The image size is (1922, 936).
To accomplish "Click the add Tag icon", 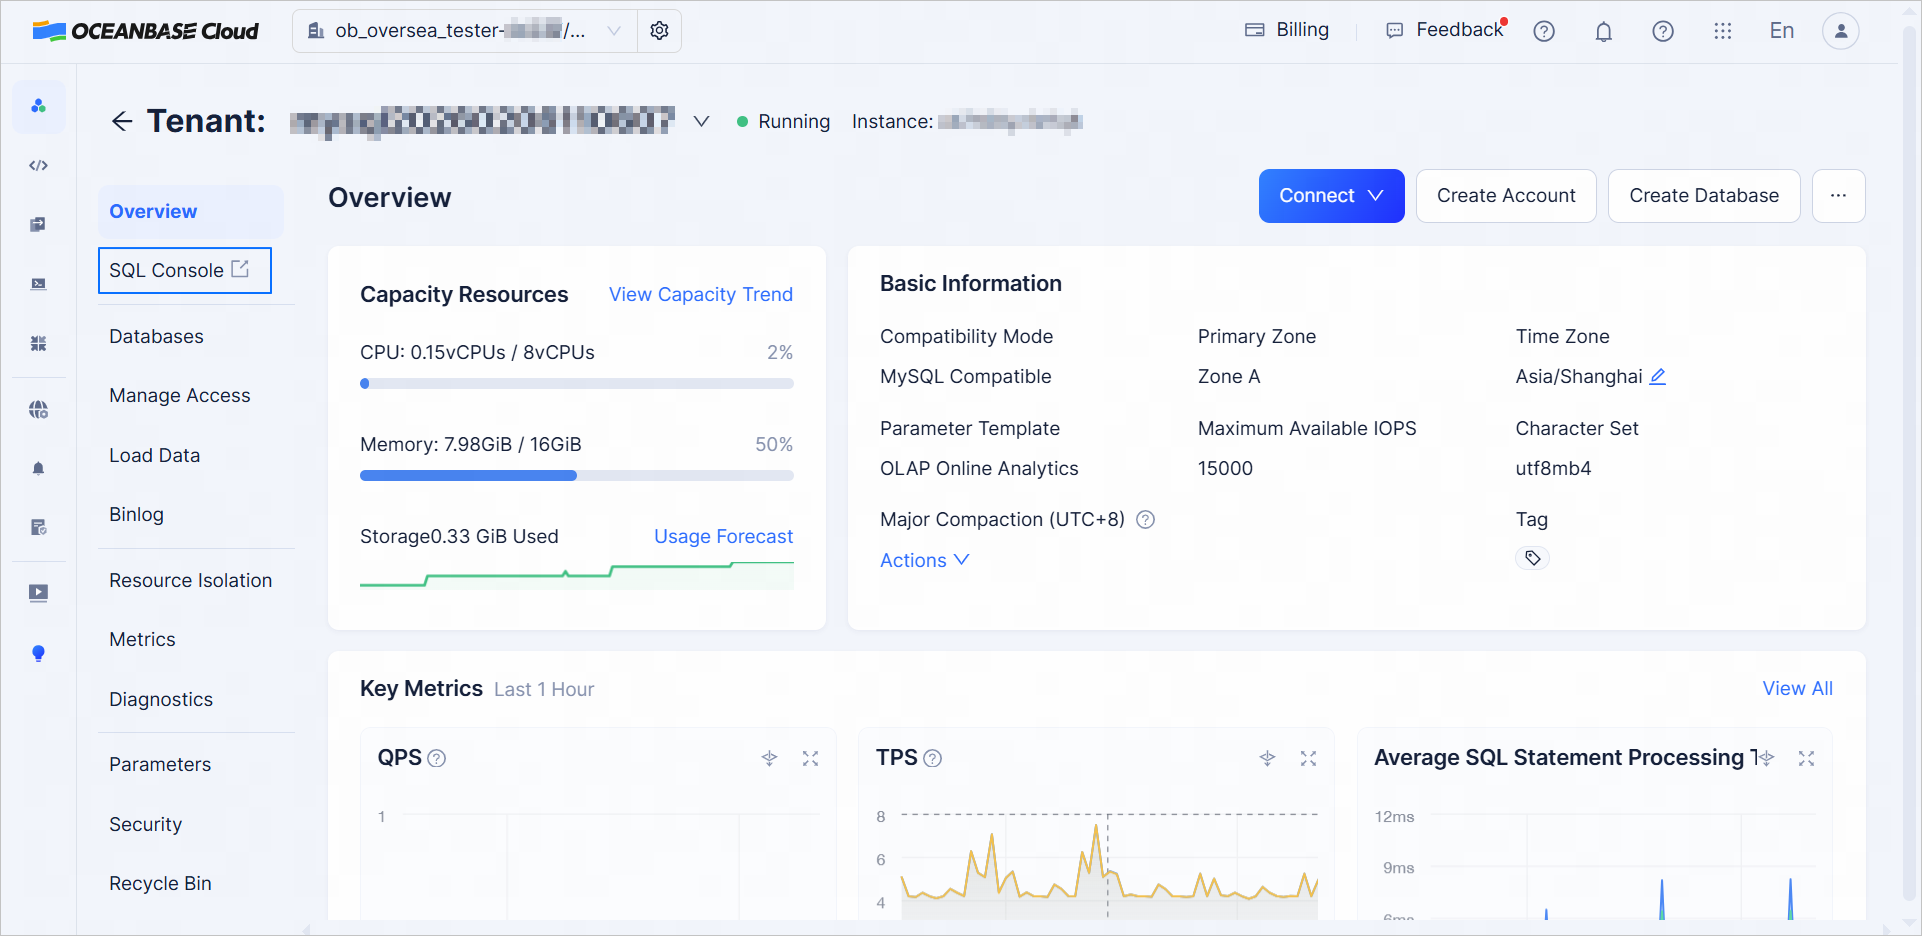I will 1532,558.
